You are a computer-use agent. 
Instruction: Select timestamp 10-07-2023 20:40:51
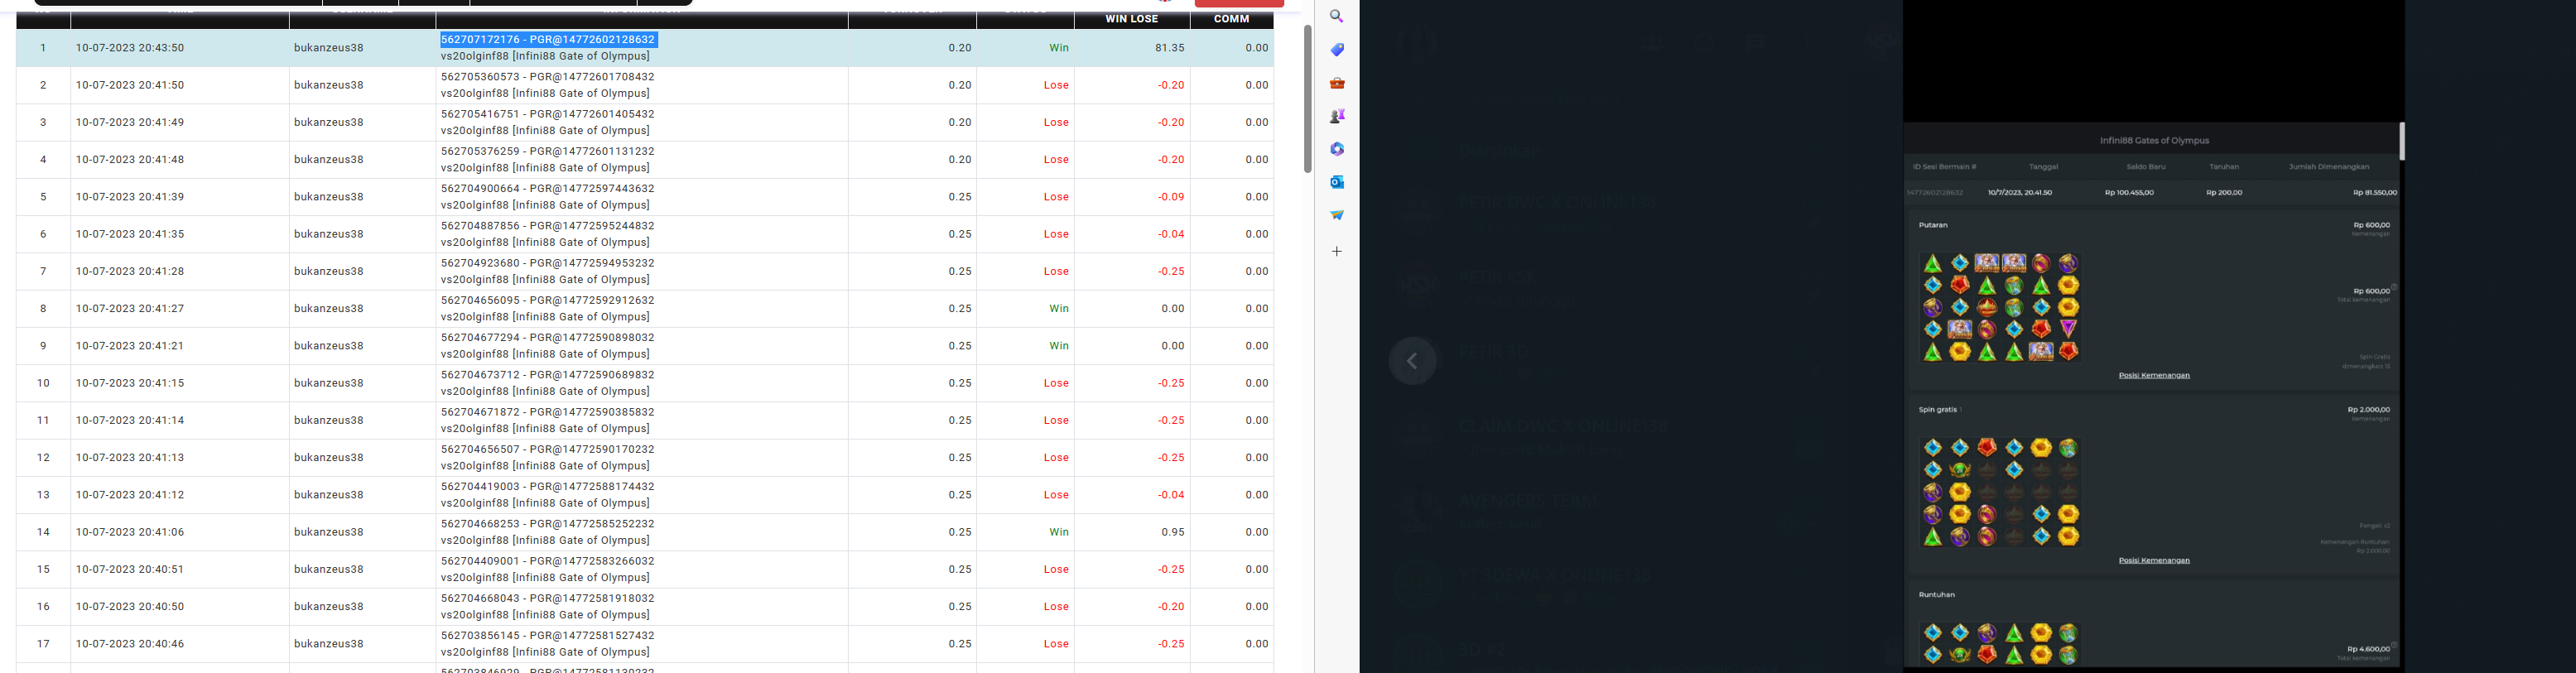tap(130, 569)
